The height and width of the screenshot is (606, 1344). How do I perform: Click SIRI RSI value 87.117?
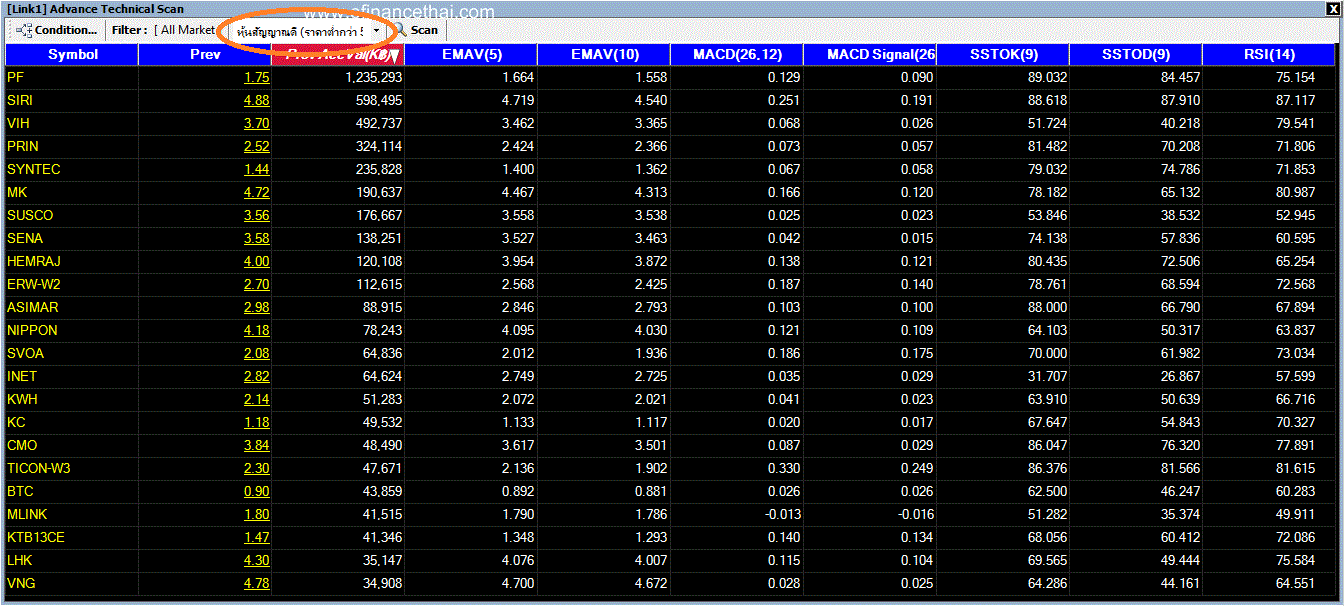pos(1293,100)
